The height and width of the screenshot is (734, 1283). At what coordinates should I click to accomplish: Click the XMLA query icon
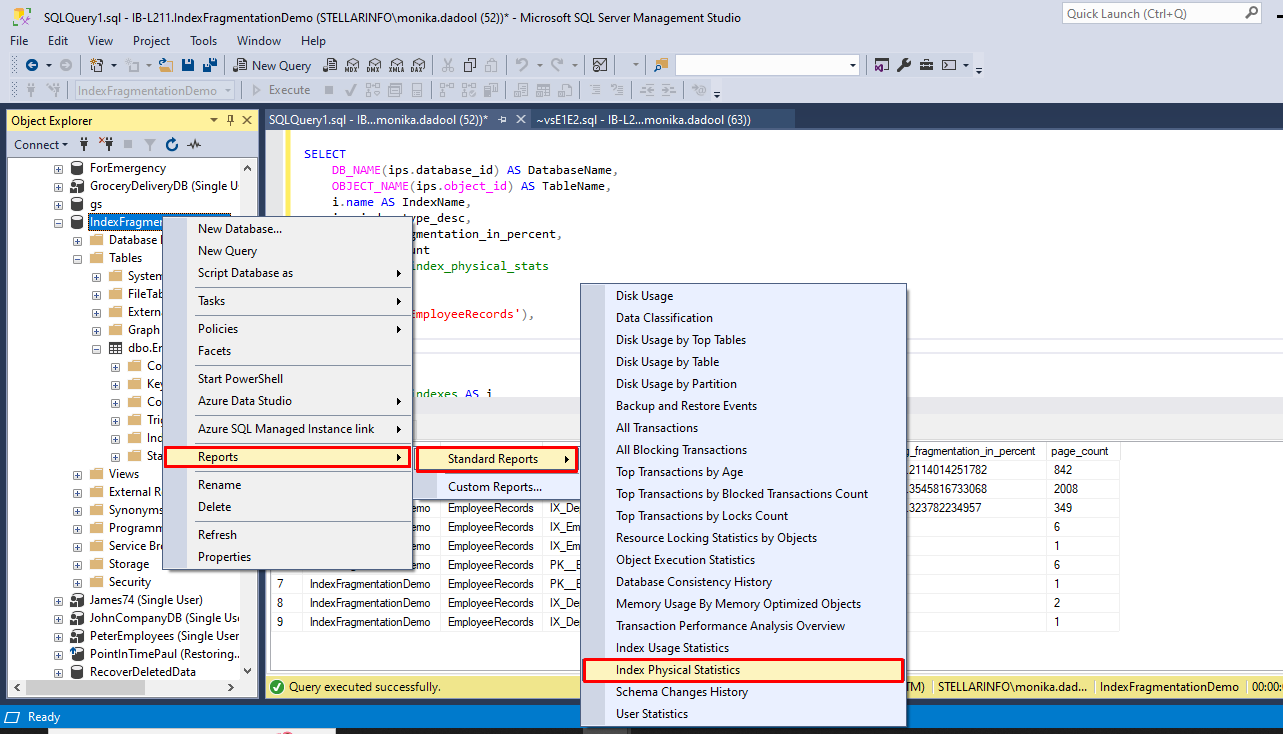[395, 65]
